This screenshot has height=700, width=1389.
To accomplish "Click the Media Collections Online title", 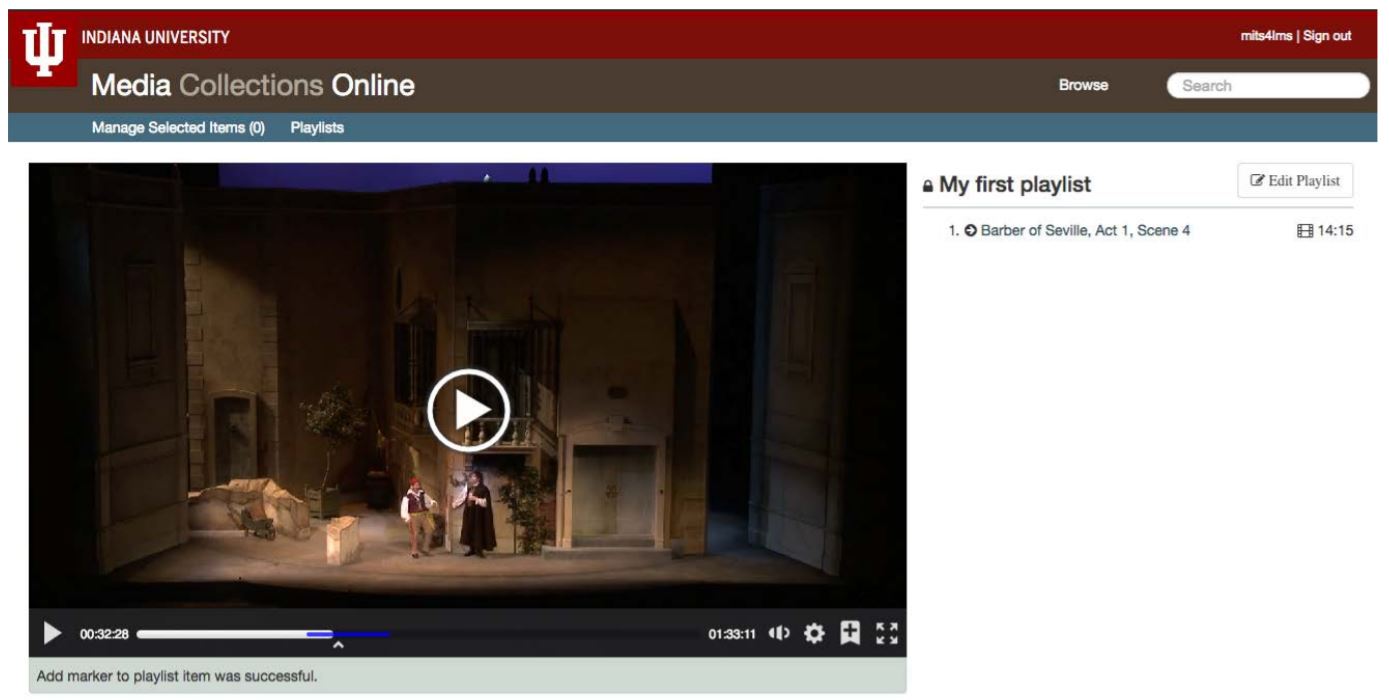I will point(253,86).
